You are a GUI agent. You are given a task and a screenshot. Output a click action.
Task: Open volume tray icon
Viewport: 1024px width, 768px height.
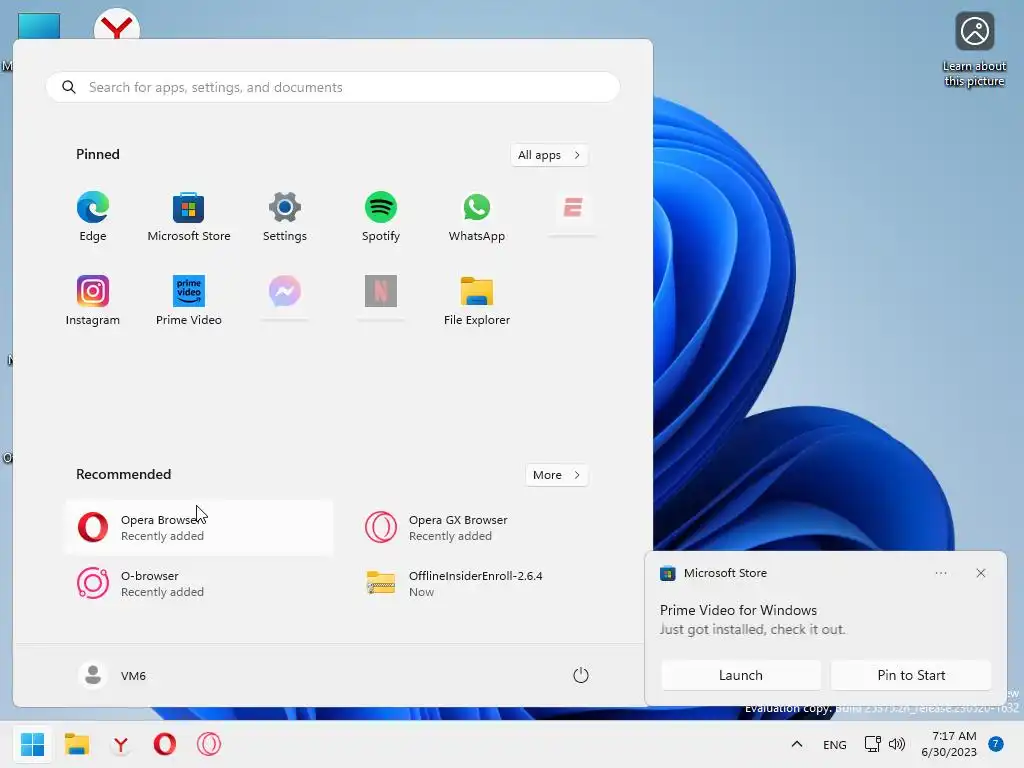pos(897,744)
